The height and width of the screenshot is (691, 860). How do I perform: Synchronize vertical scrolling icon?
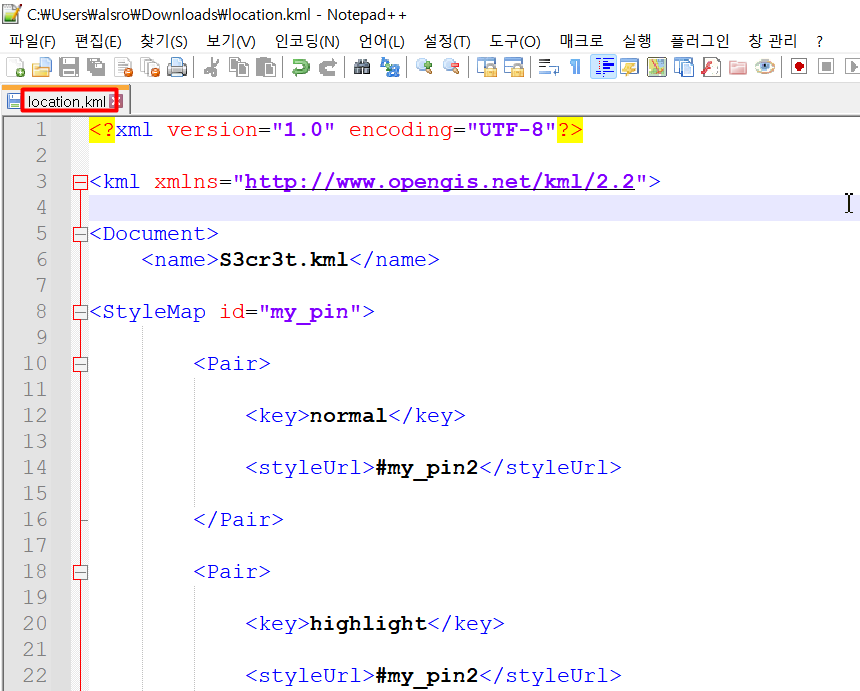tap(486, 67)
